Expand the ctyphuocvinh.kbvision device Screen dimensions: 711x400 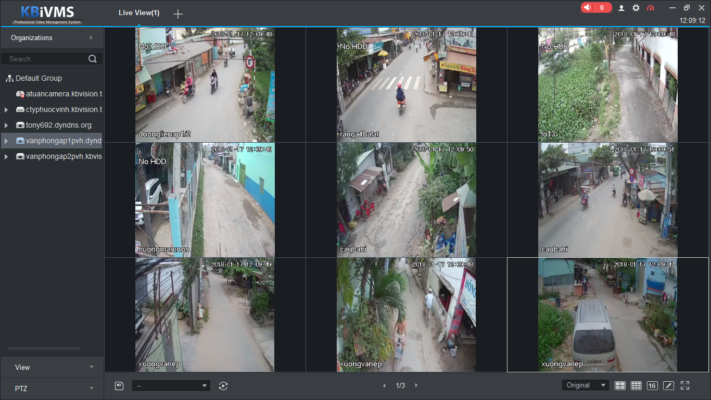6,110
